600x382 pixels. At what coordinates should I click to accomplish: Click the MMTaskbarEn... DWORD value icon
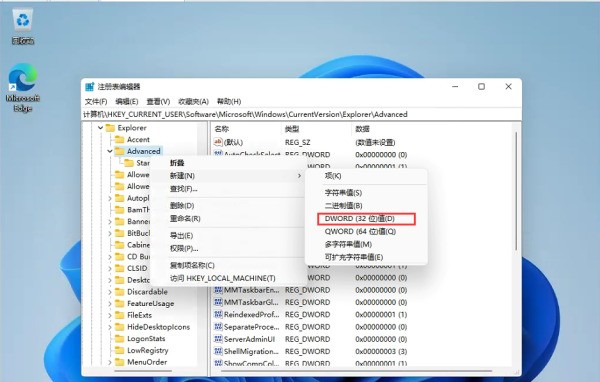pos(218,290)
